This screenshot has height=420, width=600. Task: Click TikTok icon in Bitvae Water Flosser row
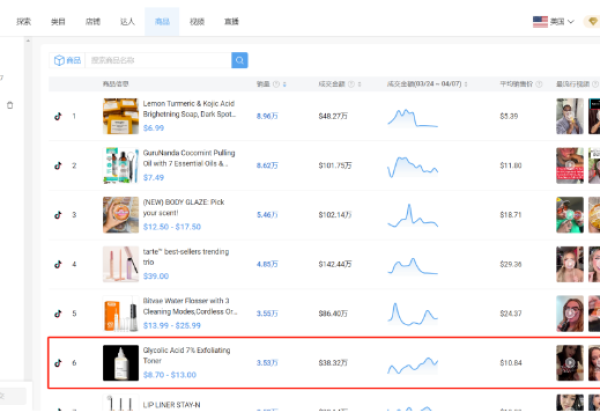(58, 314)
